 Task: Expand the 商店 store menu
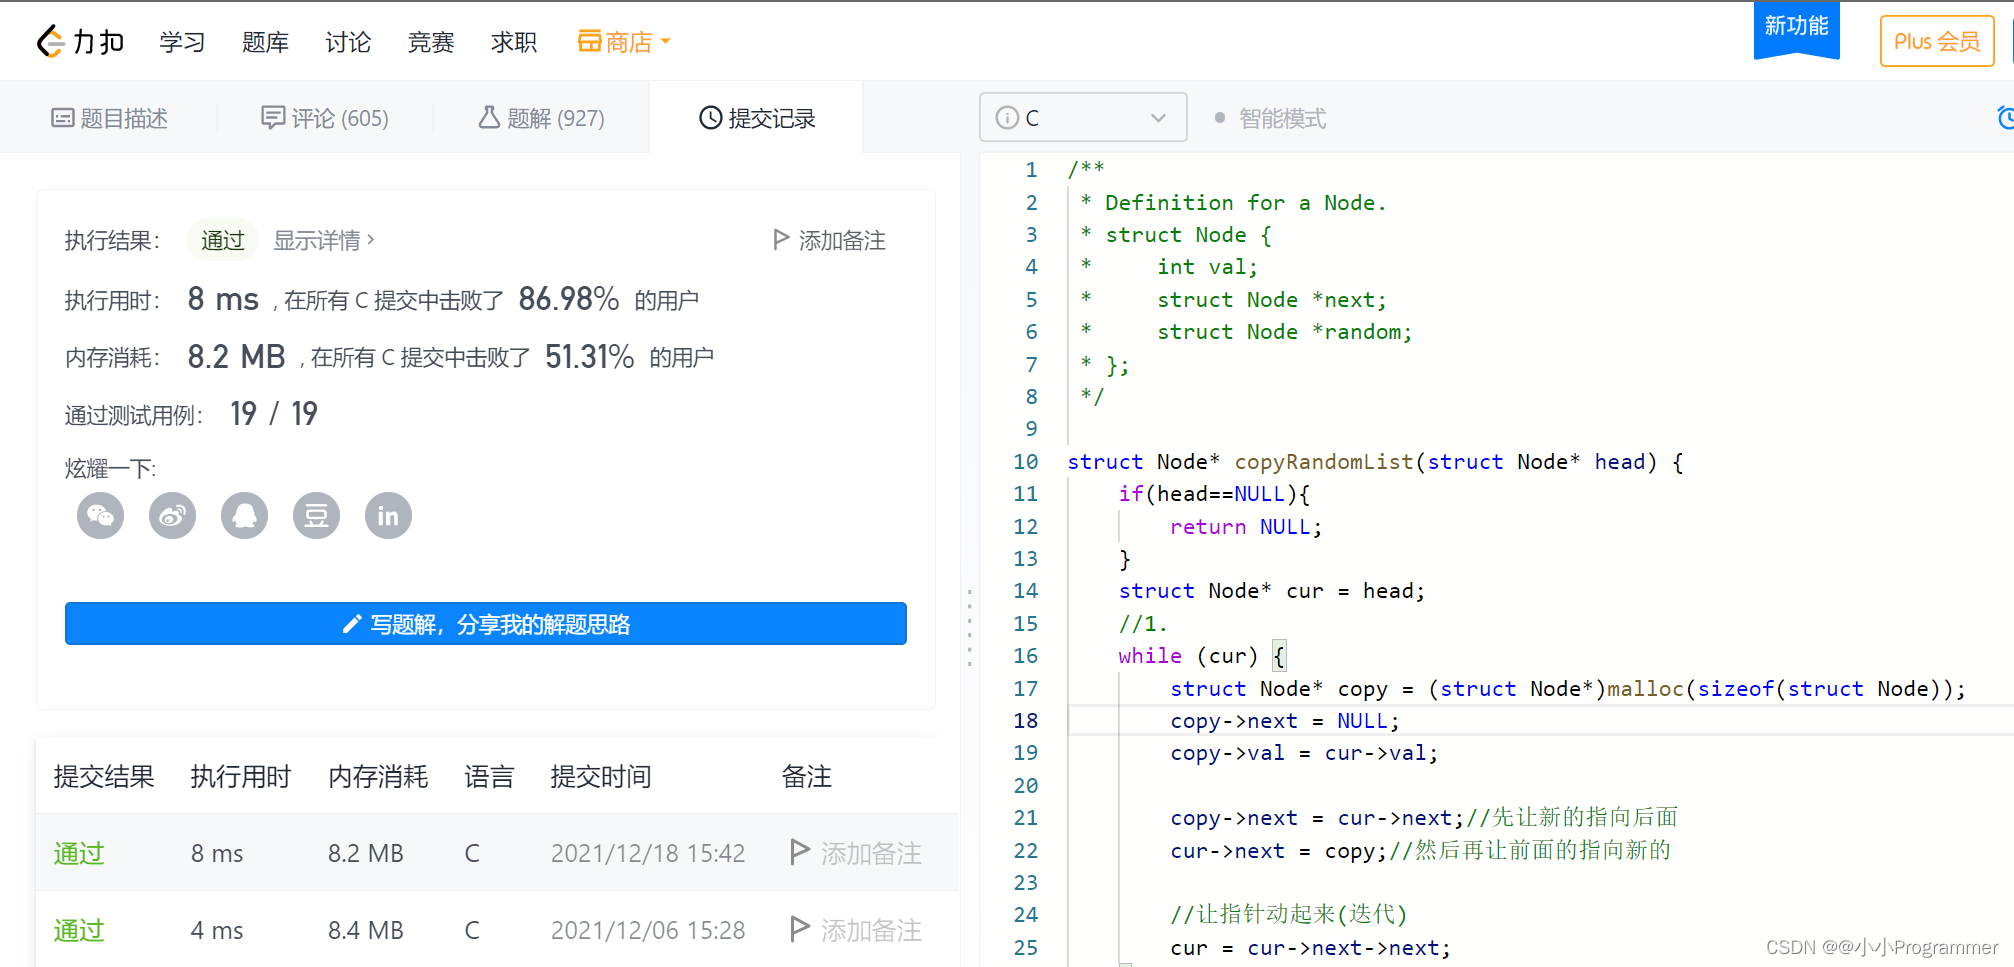click(624, 42)
